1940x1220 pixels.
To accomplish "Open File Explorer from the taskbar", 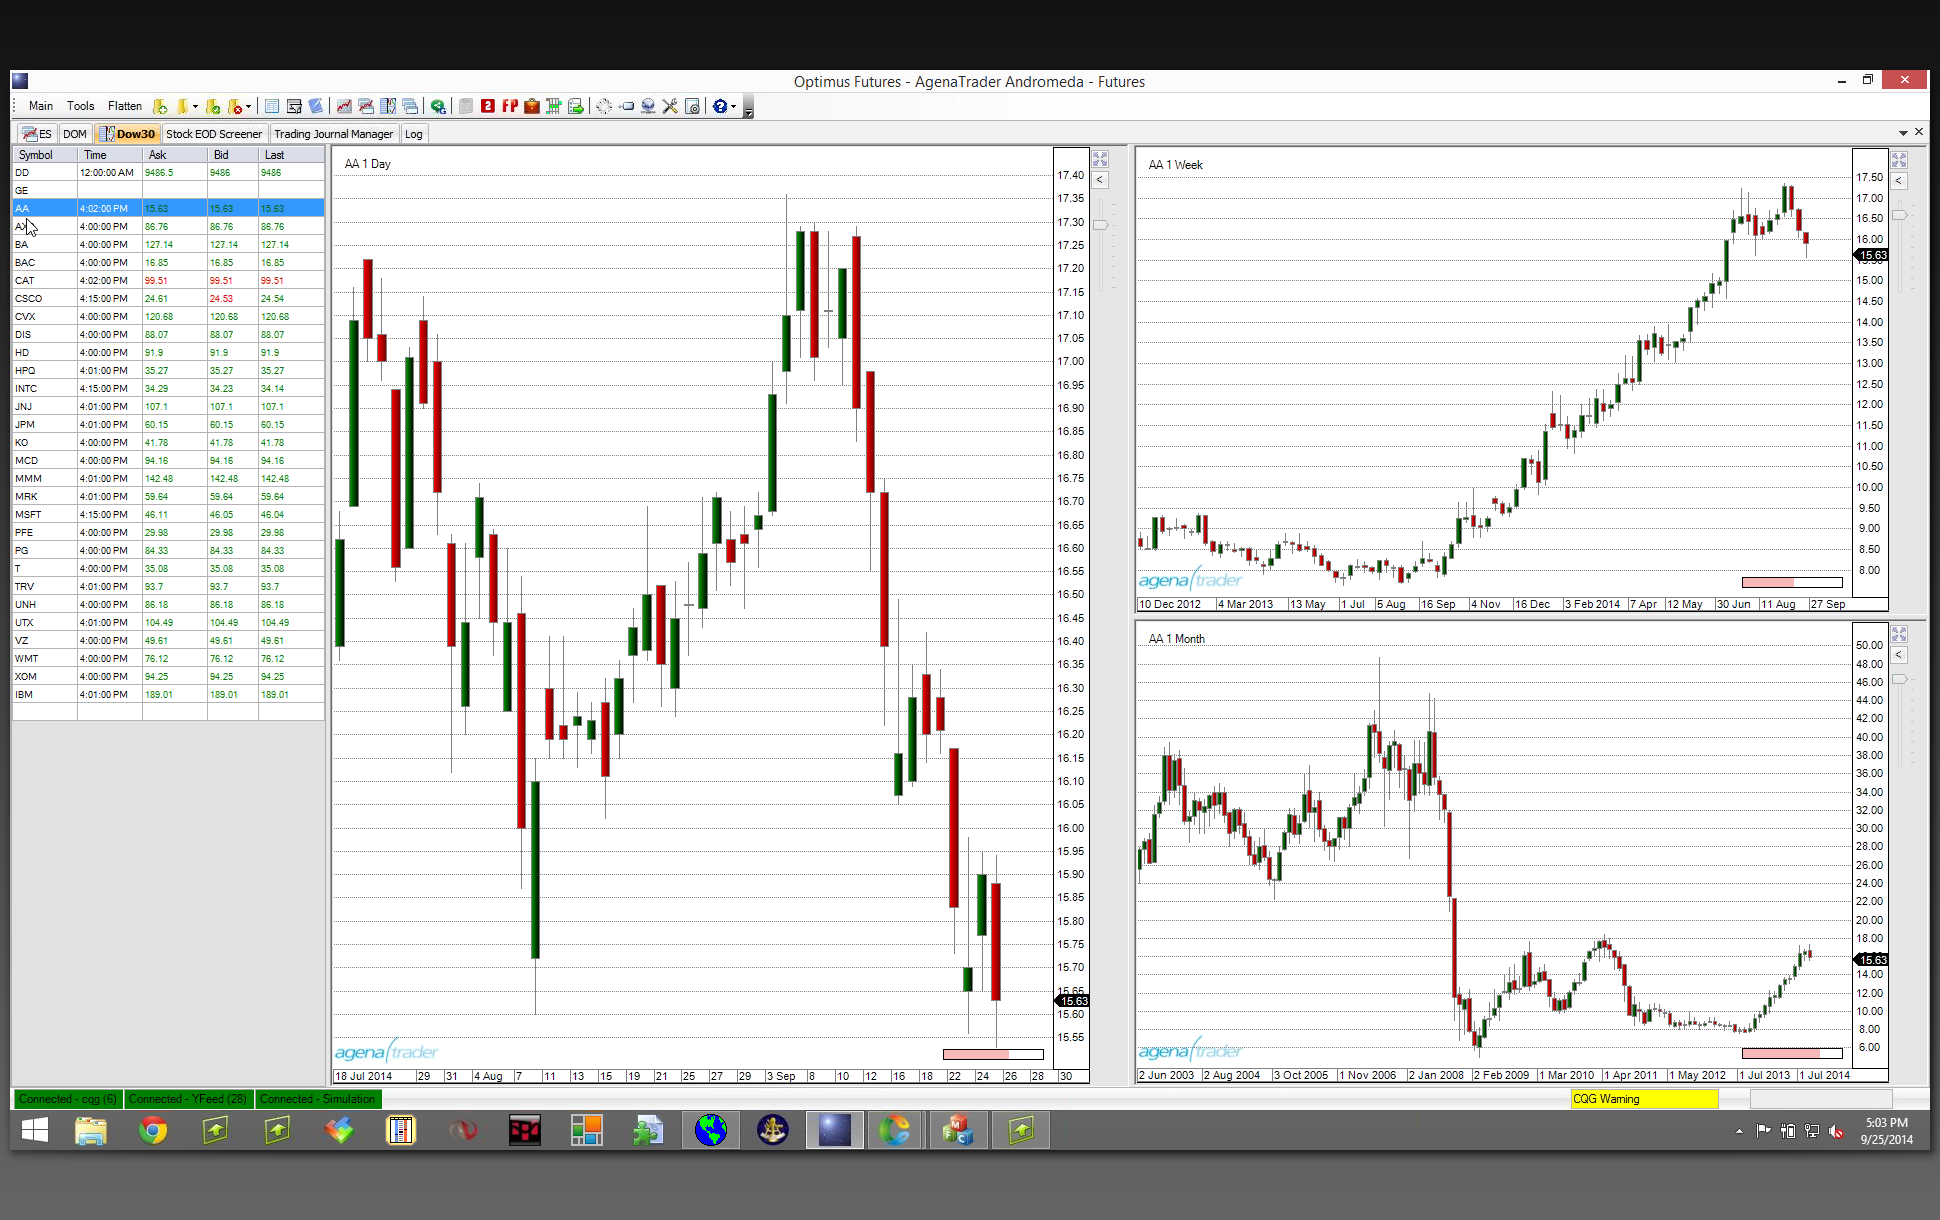I will coord(91,1130).
